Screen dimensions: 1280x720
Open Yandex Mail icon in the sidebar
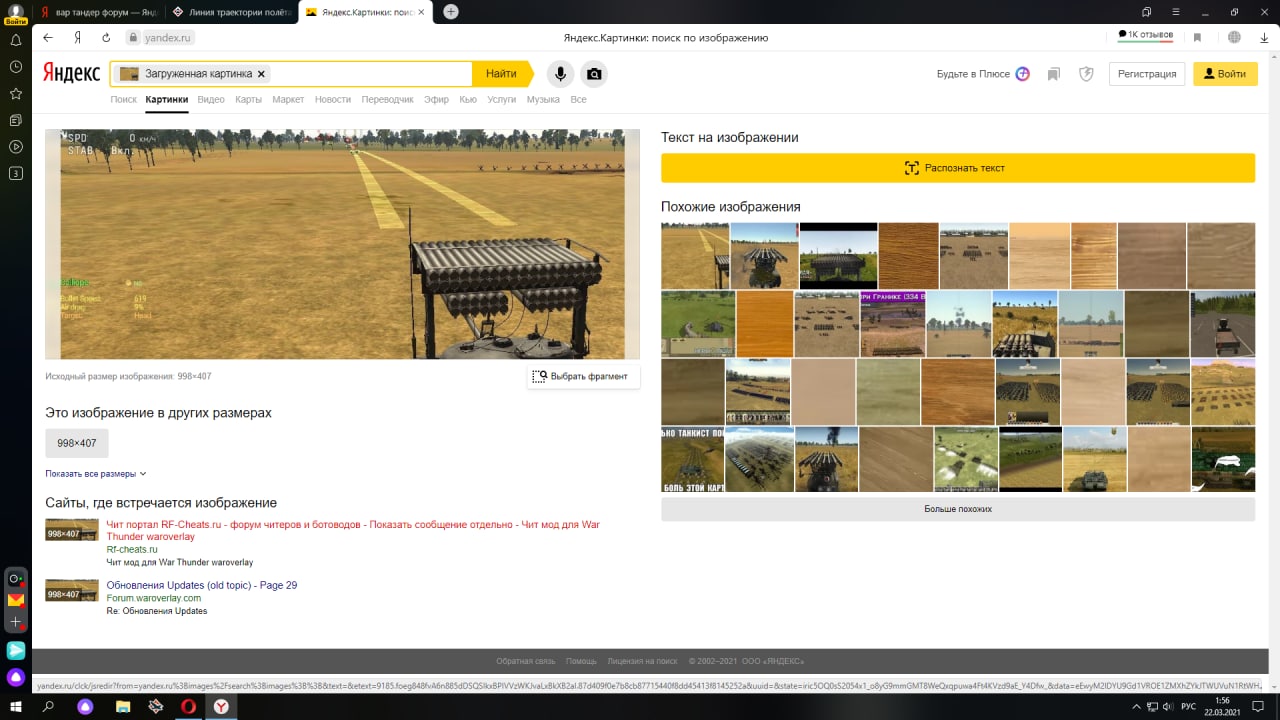[x=16, y=600]
